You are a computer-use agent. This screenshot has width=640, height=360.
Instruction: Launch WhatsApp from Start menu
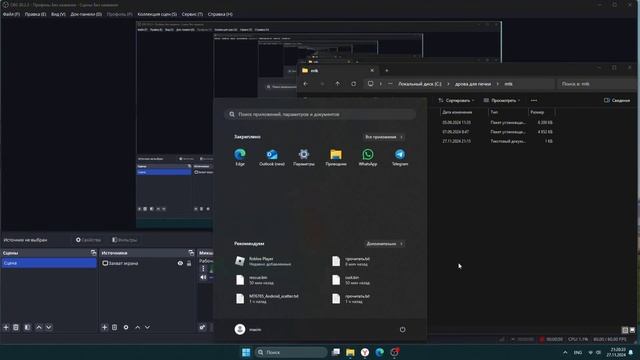[368, 157]
